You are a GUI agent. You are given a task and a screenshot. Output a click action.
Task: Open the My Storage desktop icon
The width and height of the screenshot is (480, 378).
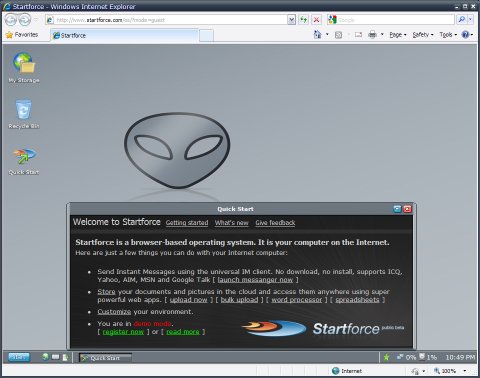(24, 67)
